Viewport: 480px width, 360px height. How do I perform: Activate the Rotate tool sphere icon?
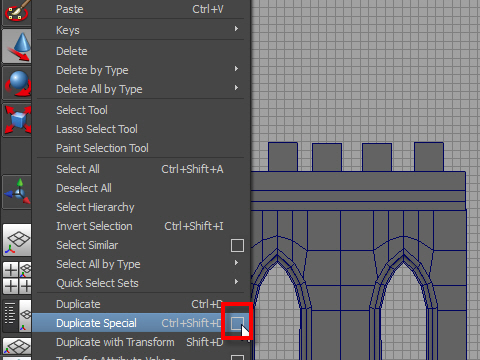(17, 83)
